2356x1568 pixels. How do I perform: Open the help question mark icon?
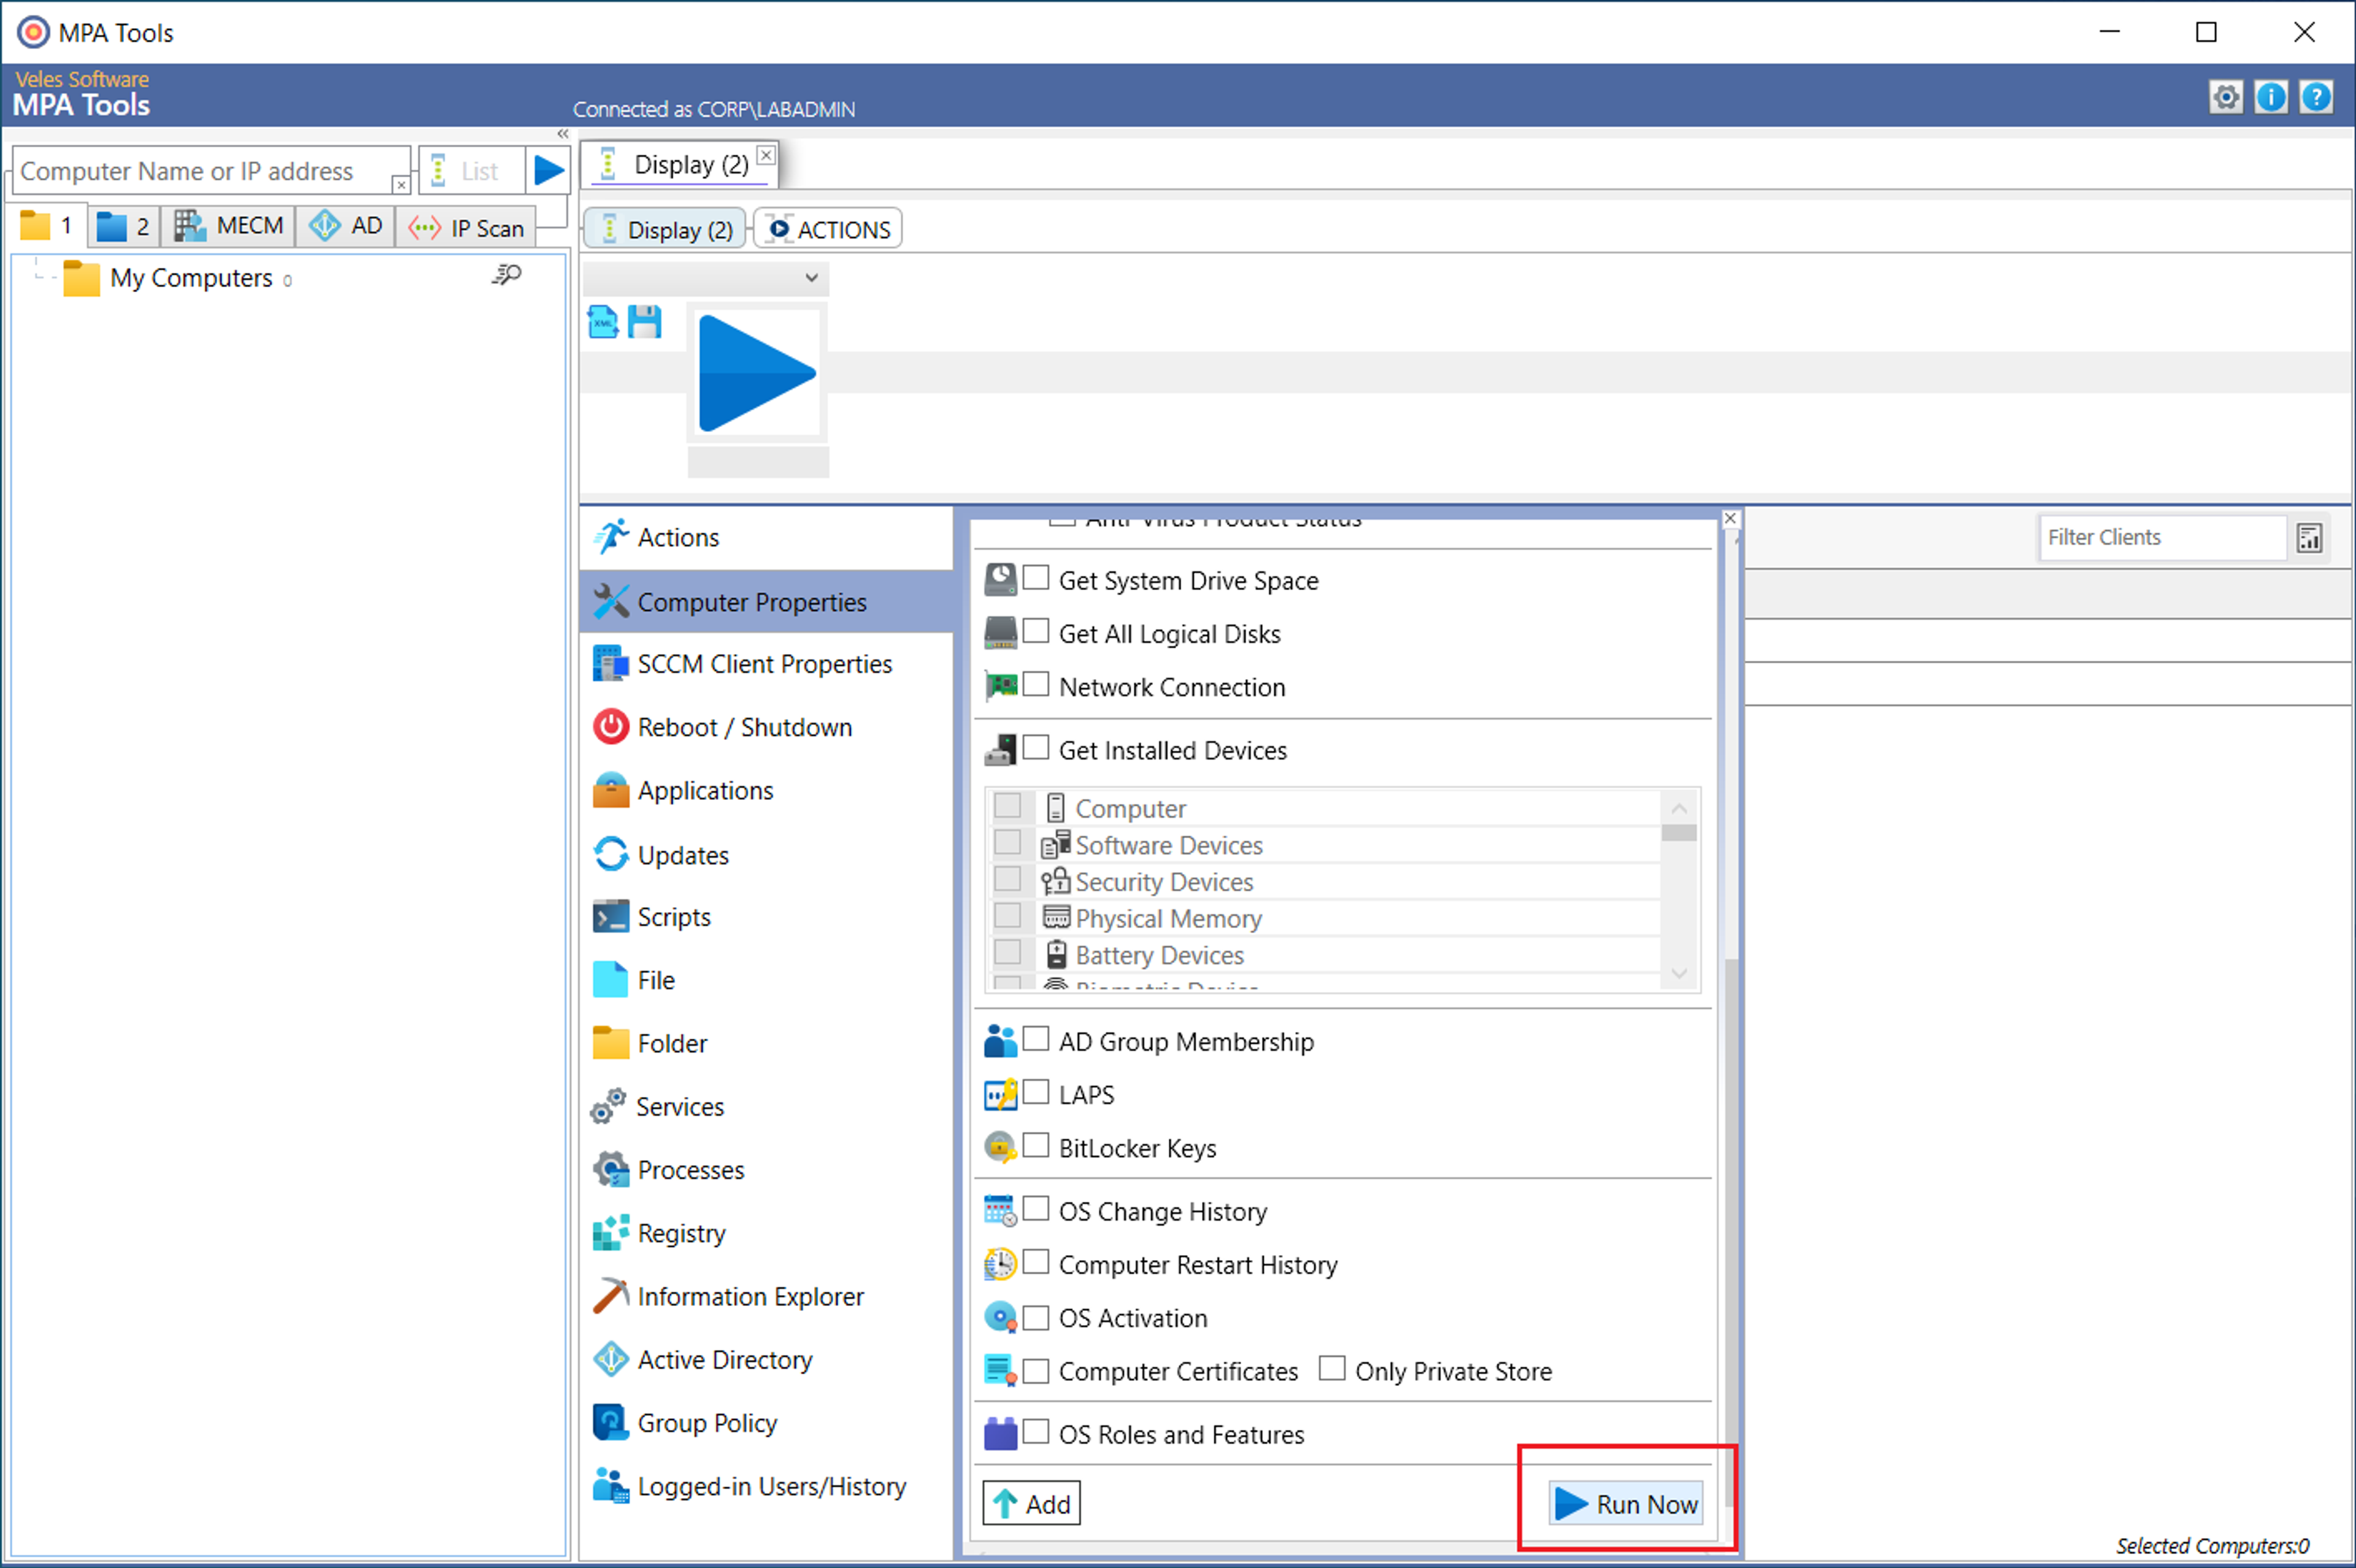tap(2317, 97)
